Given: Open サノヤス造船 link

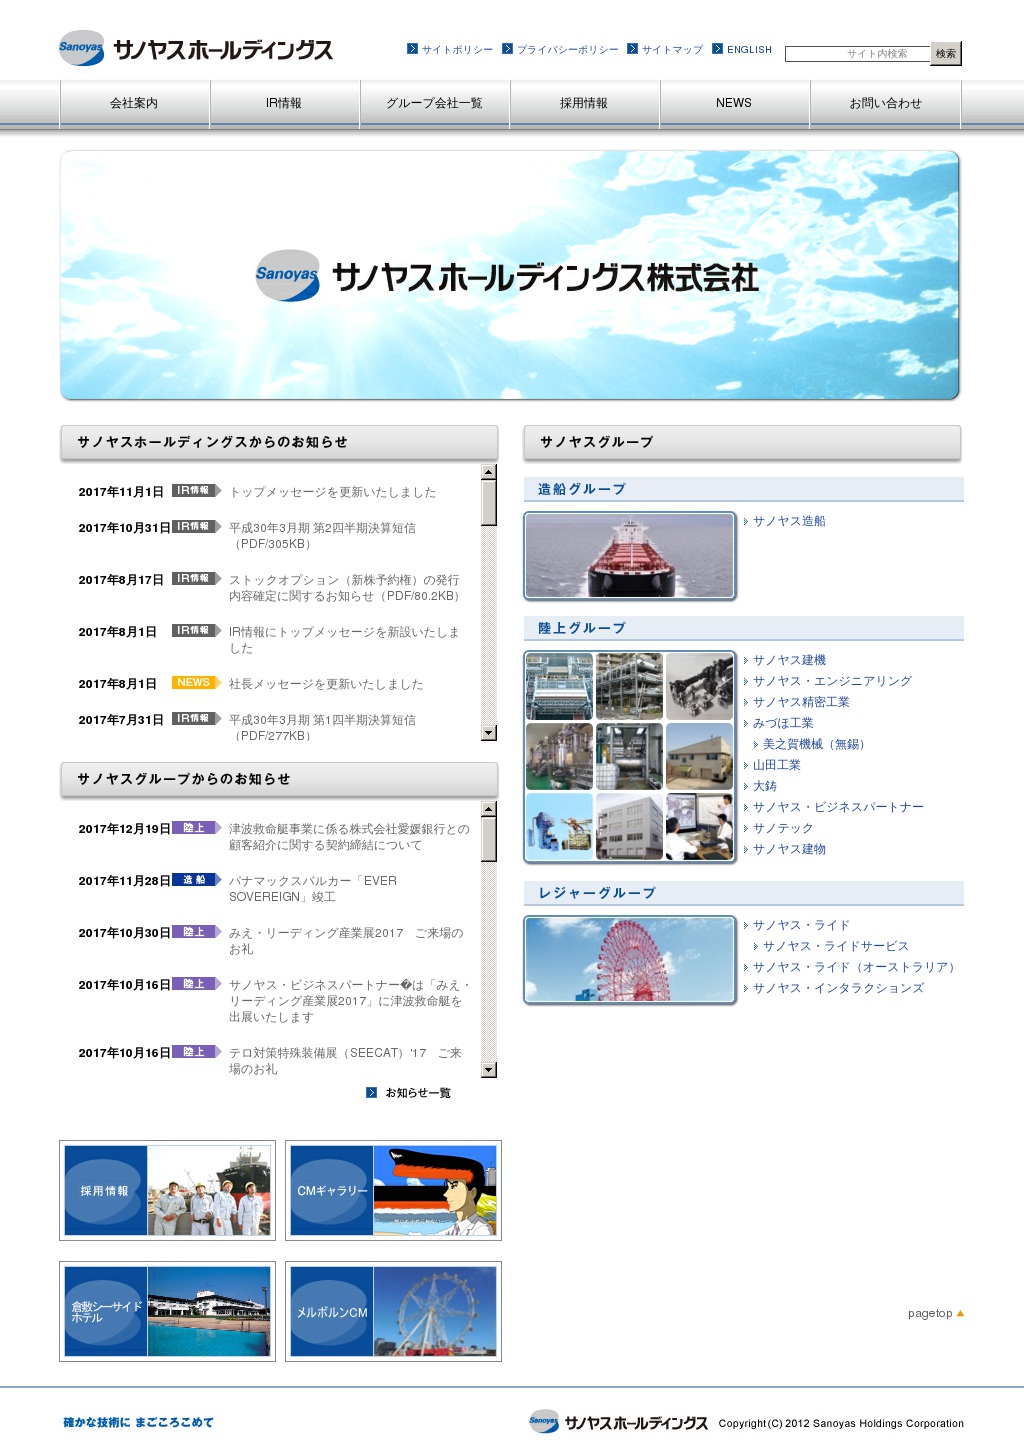Looking at the screenshot, I should 789,521.
